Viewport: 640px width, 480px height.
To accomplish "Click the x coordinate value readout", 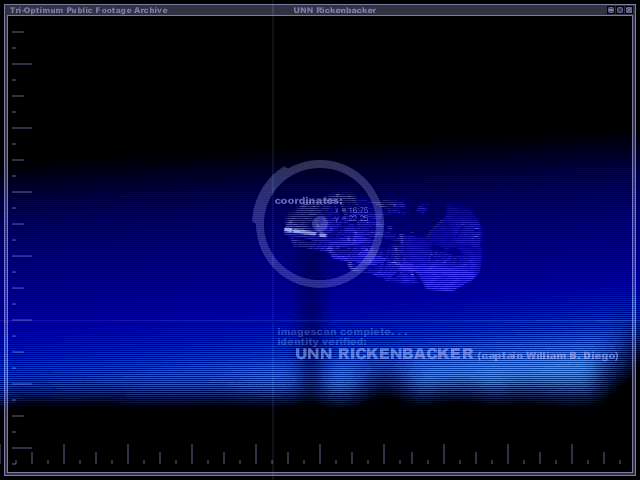I will (x=352, y=210).
